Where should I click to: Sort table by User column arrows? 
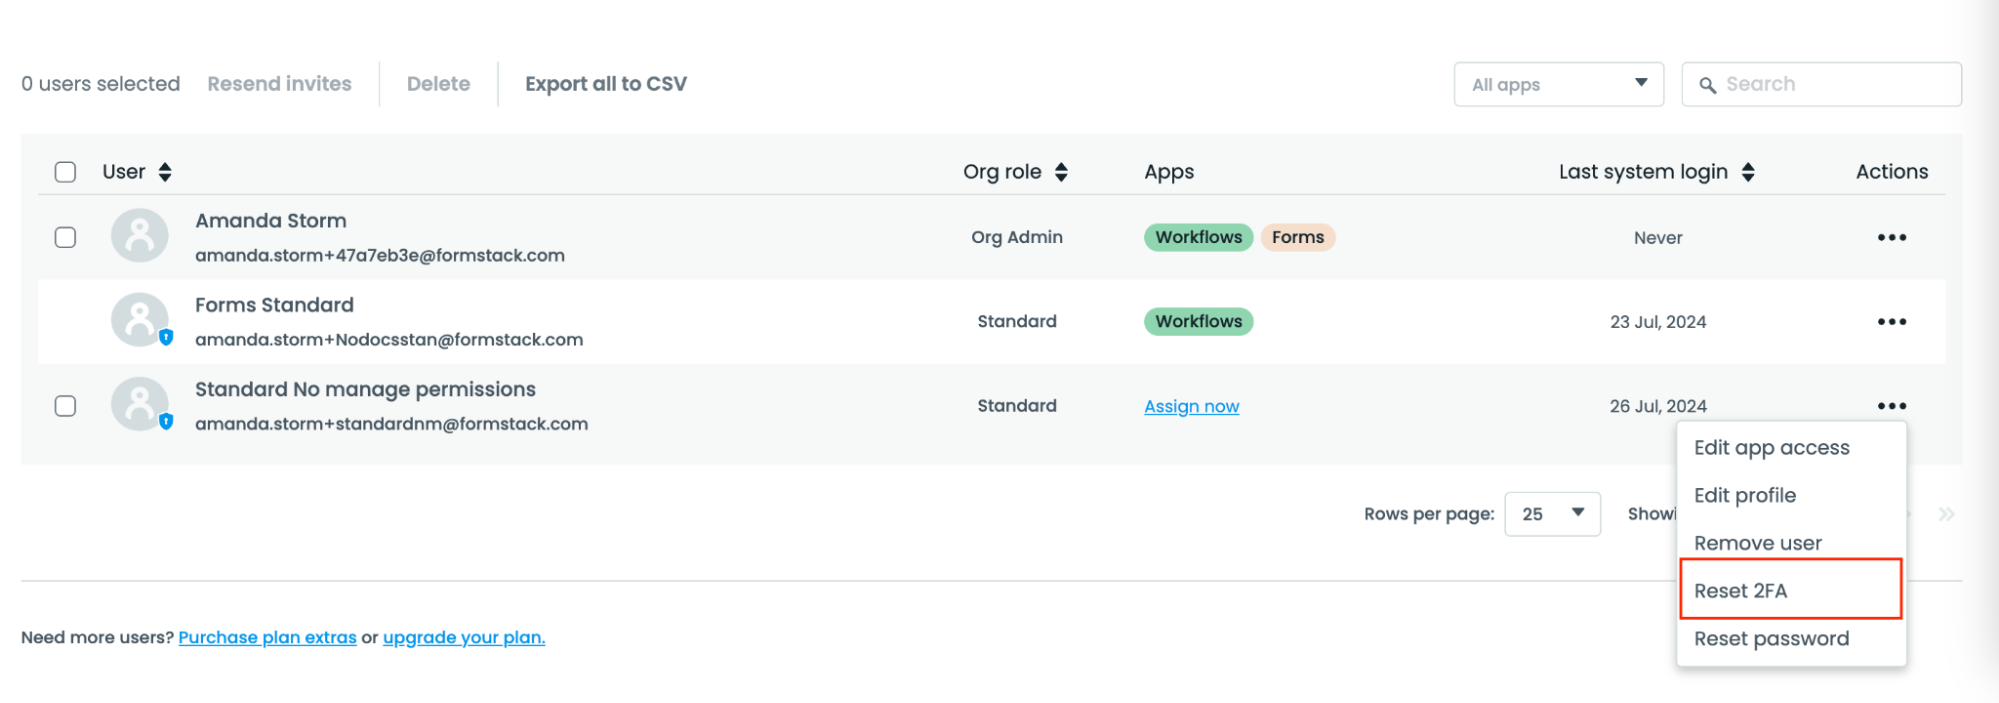pyautogui.click(x=165, y=172)
